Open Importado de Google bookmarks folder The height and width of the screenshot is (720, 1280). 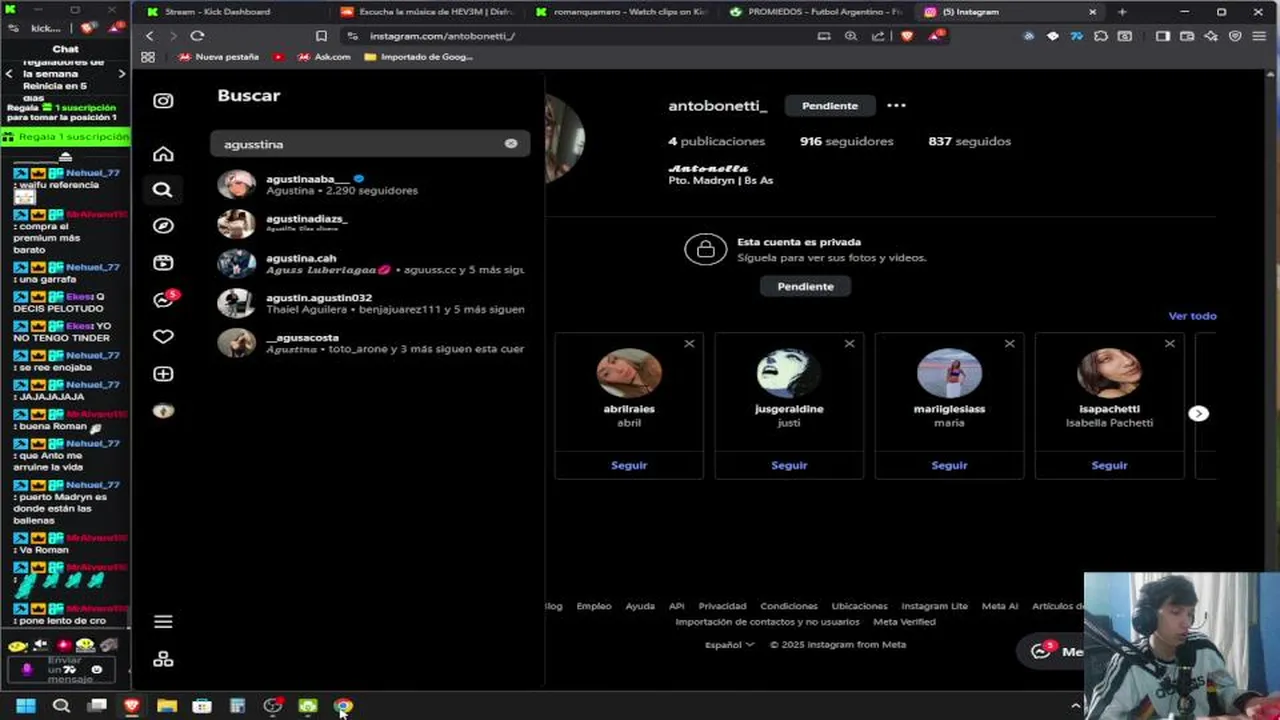[419, 57]
